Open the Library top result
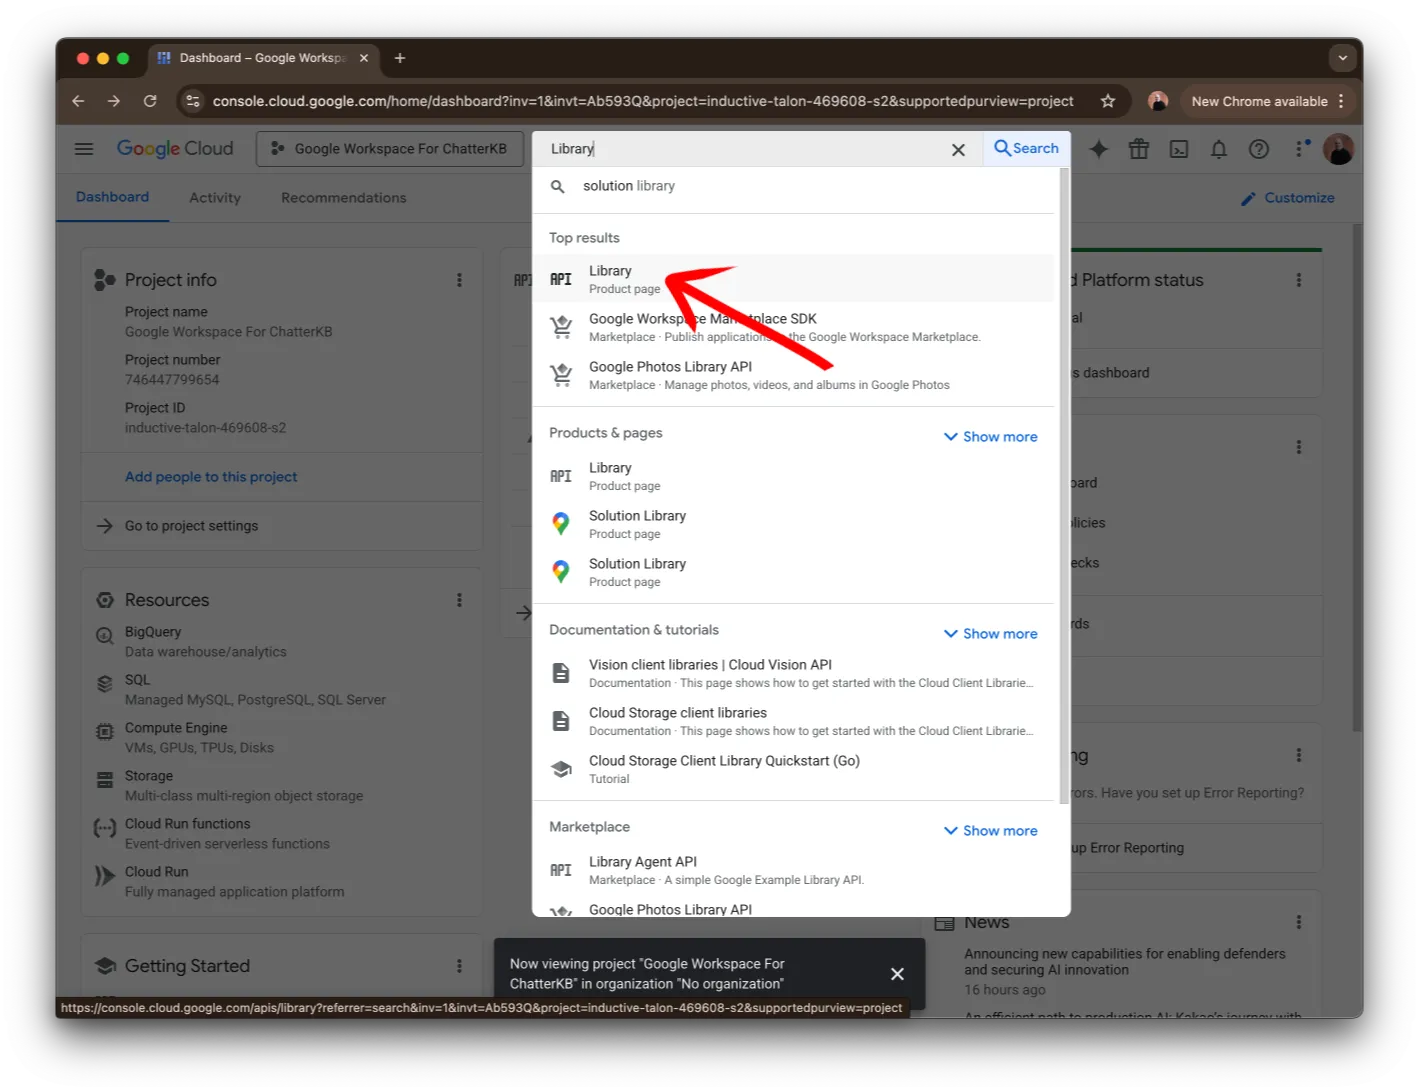The image size is (1419, 1092). 794,279
